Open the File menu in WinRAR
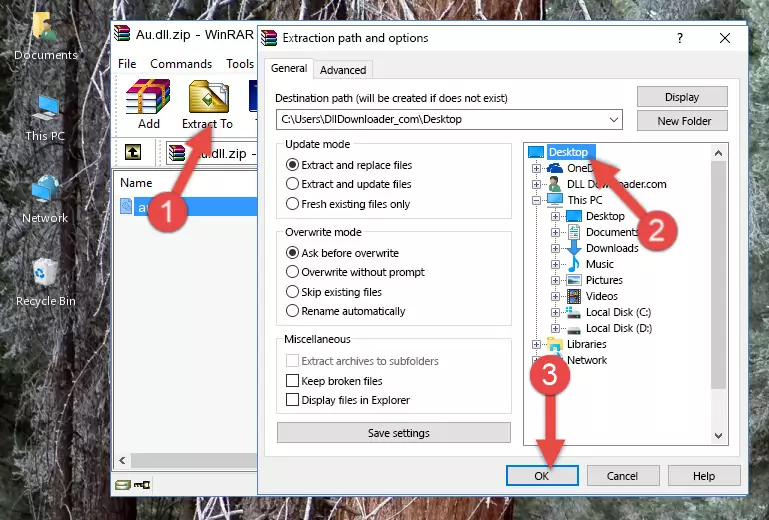769x520 pixels. pos(127,64)
